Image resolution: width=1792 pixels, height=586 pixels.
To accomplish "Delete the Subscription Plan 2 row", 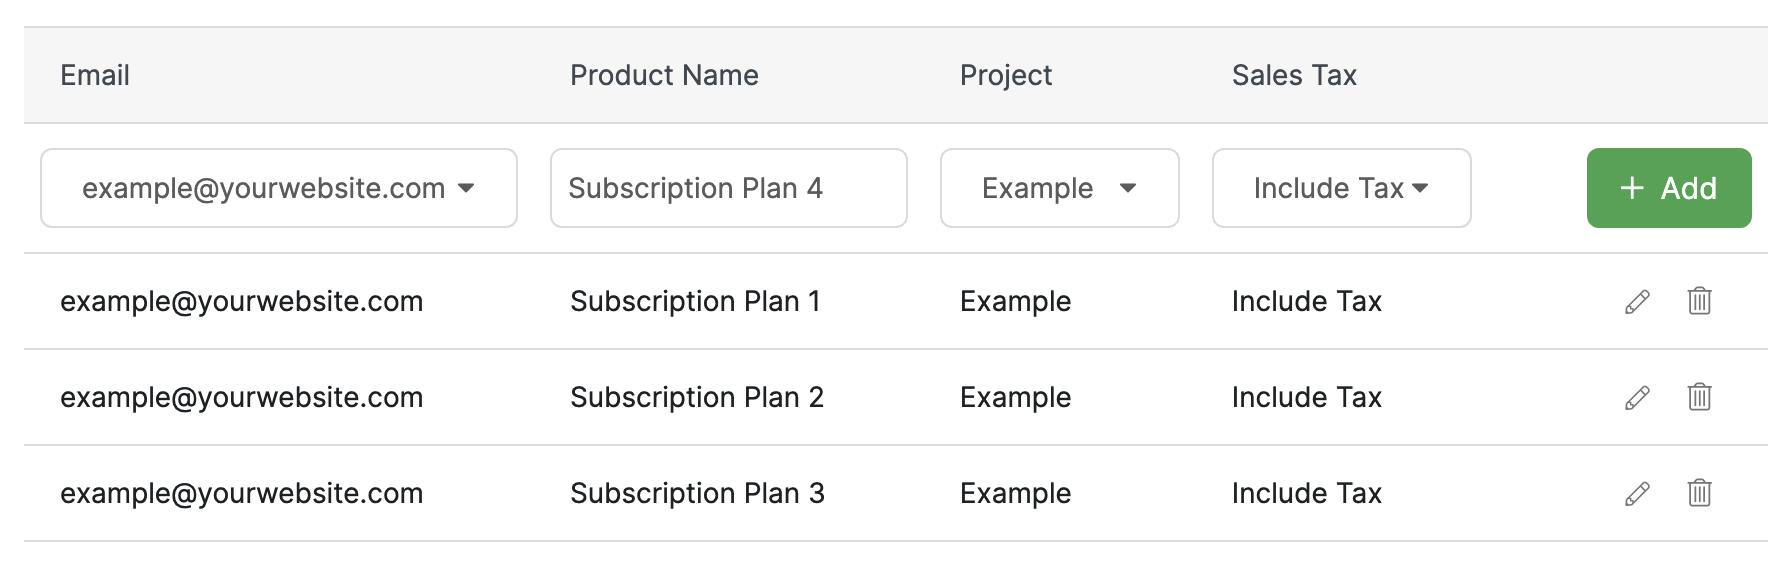I will click(x=1699, y=397).
